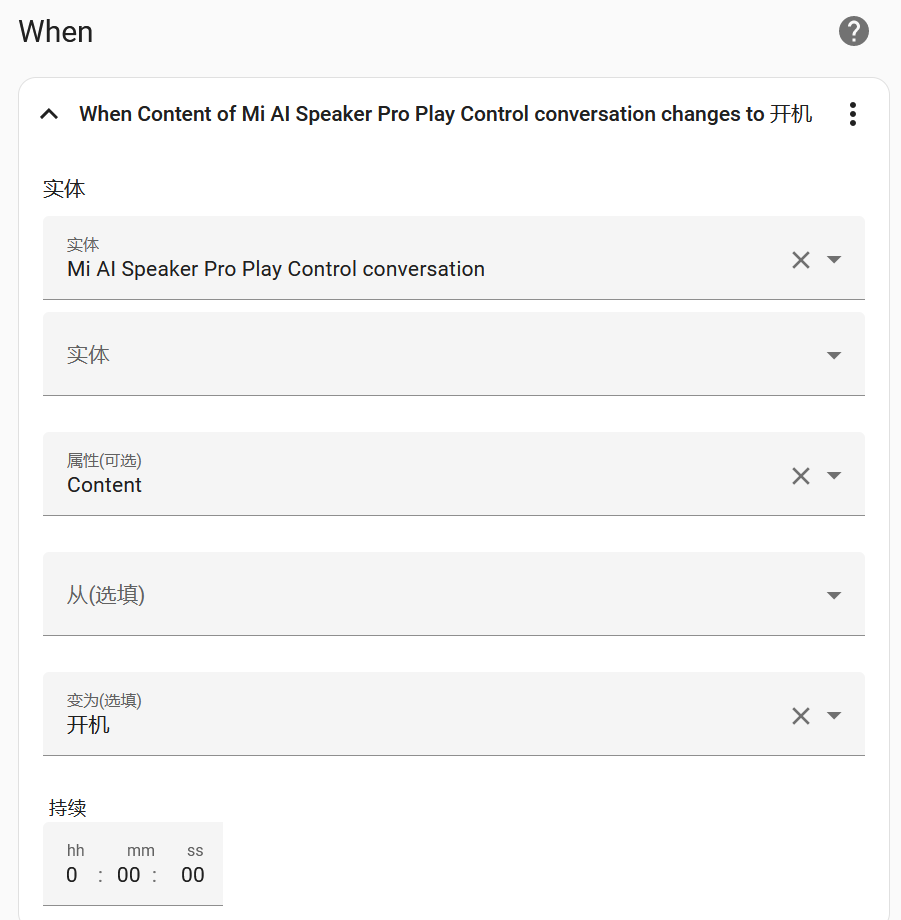Collapse the trigger card with chevron

(x=49, y=114)
